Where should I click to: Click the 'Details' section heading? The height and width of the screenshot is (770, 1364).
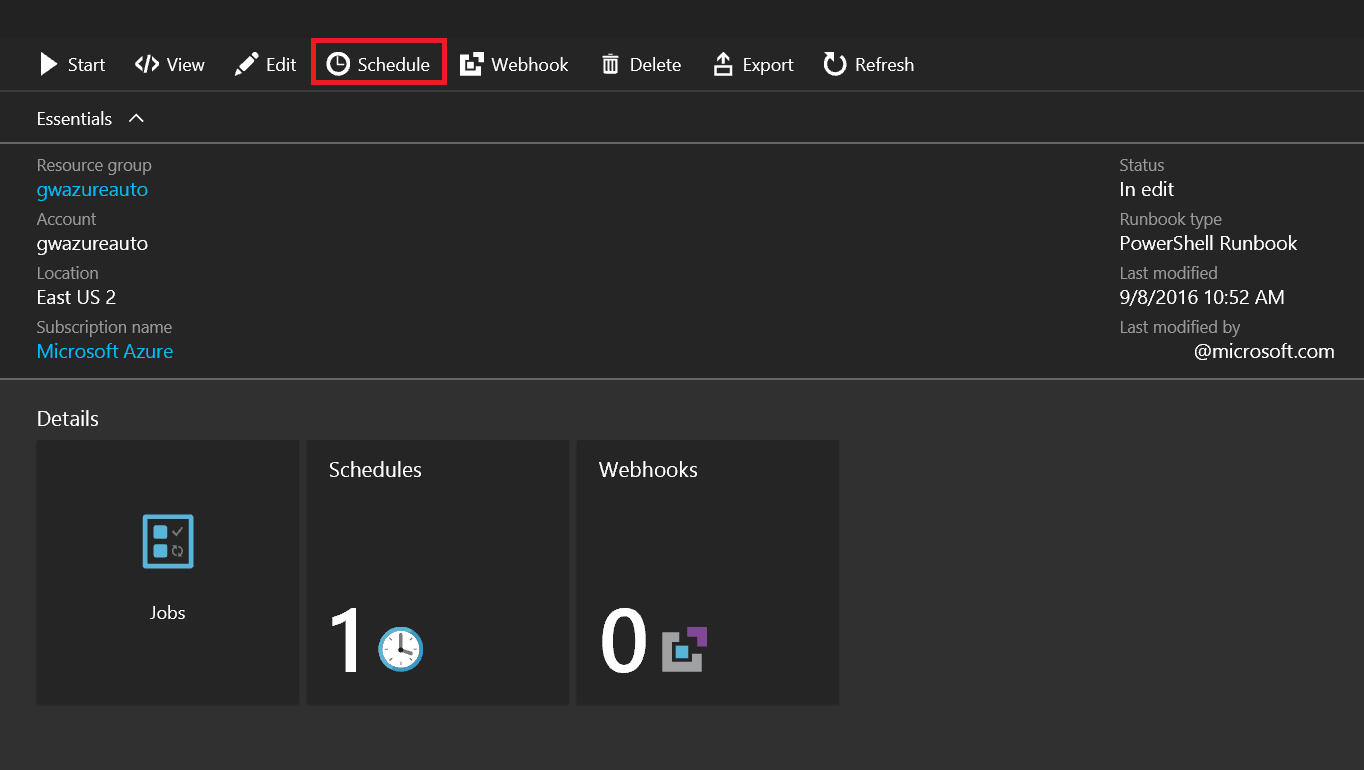click(x=68, y=419)
